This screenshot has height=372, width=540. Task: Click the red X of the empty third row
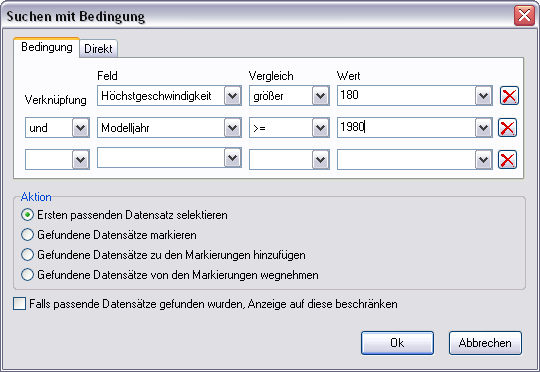coord(508,159)
